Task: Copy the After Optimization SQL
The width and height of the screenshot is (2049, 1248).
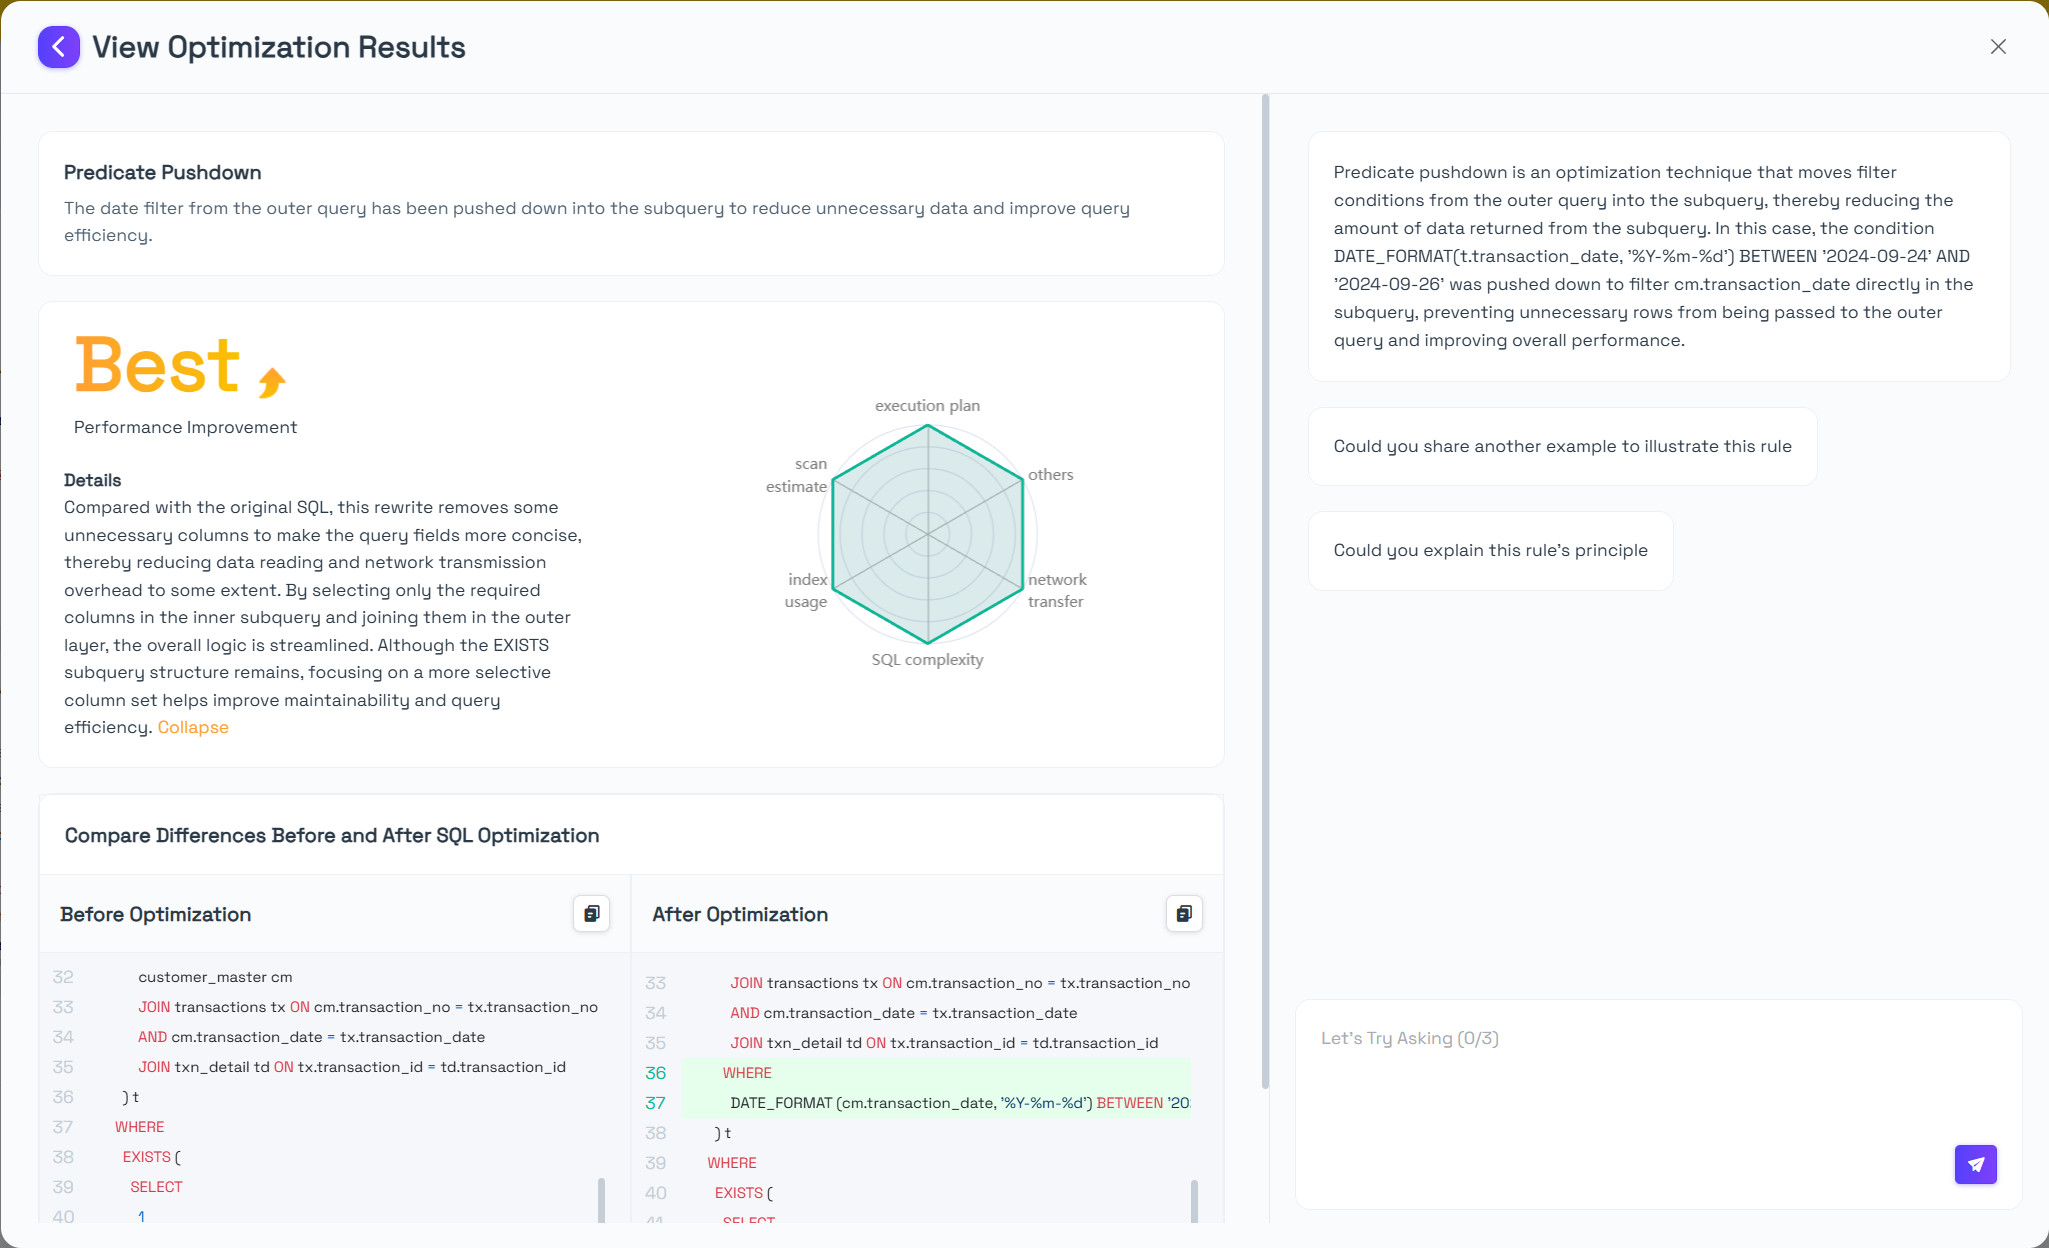Action: pyautogui.click(x=1184, y=914)
